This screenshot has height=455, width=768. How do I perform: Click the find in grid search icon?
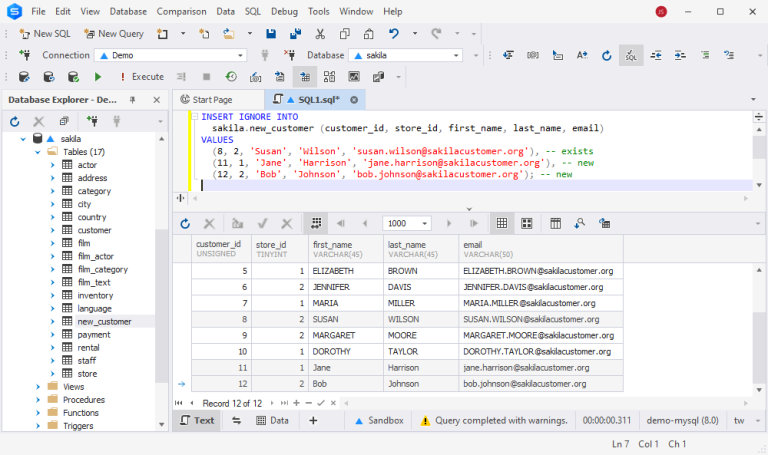point(580,224)
